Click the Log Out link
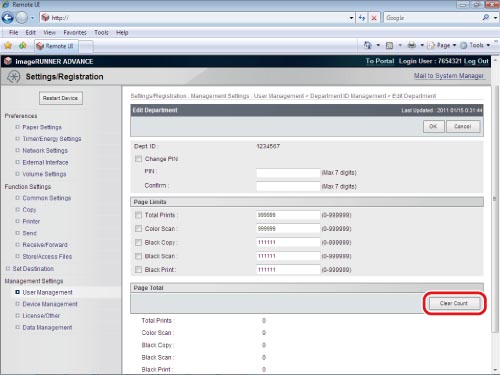This screenshot has width=500, height=375. (476, 61)
